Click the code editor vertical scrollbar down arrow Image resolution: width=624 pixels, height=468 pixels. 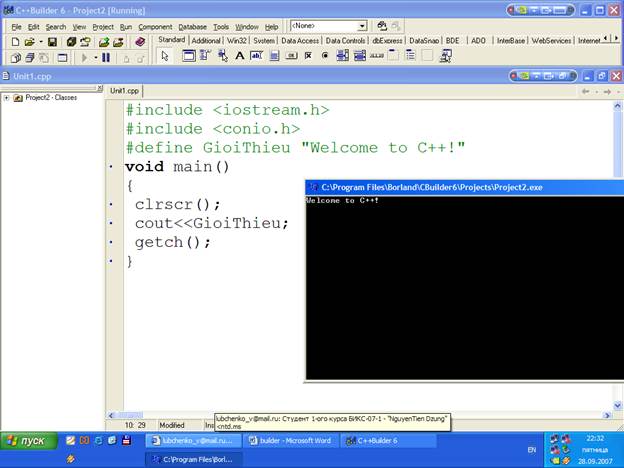(618, 406)
